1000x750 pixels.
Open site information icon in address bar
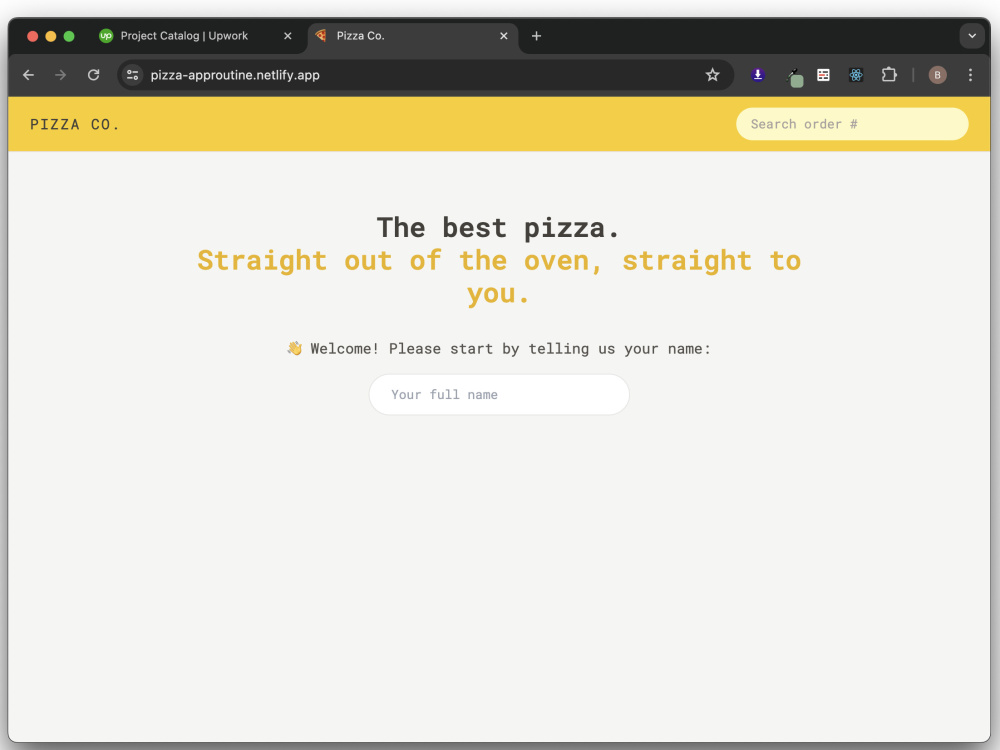coord(132,75)
